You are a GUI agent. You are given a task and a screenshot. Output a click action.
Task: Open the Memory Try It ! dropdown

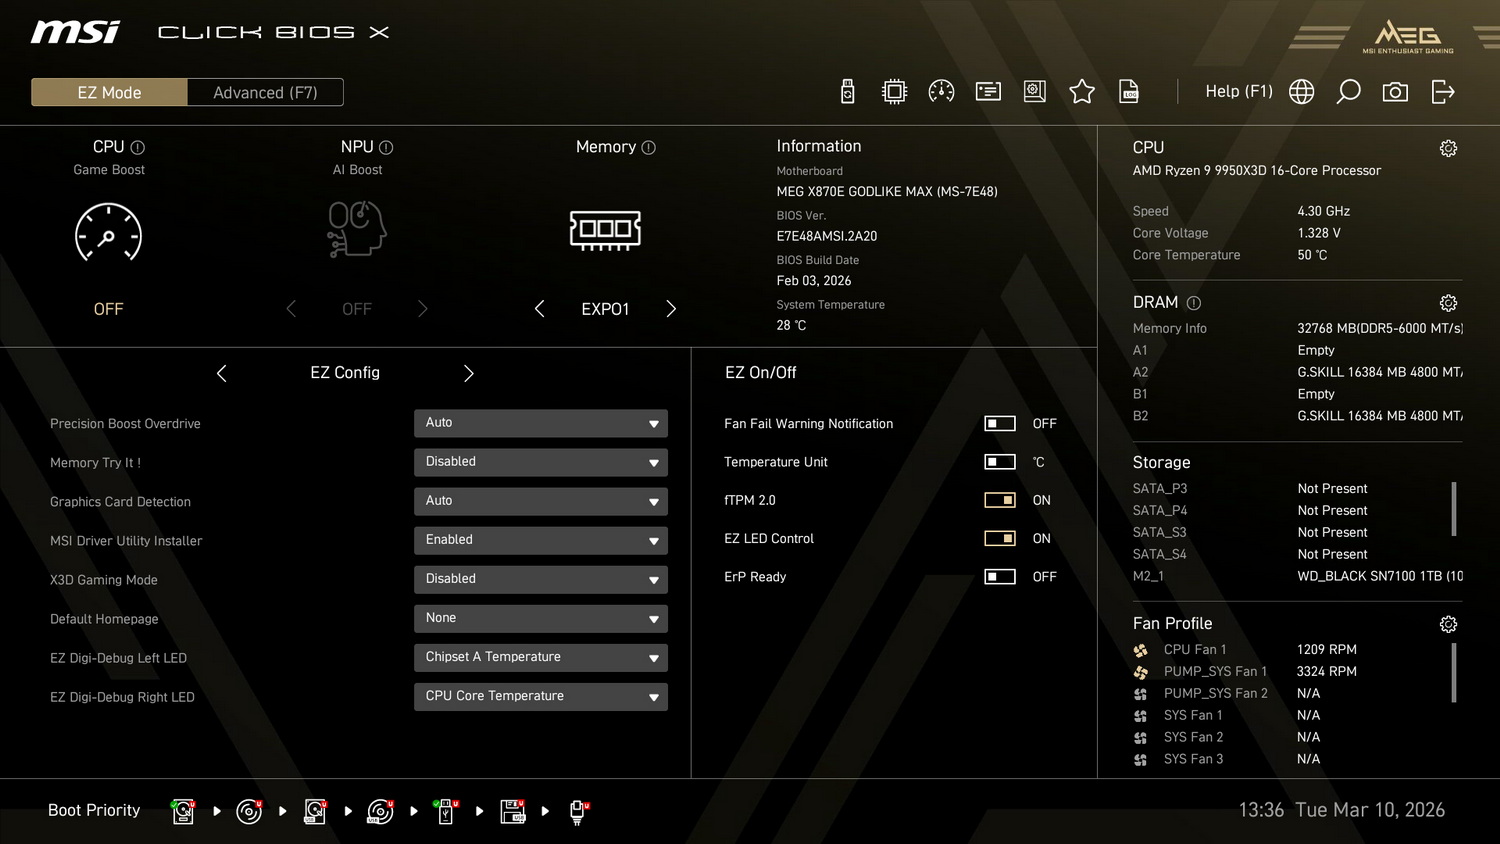coord(541,462)
